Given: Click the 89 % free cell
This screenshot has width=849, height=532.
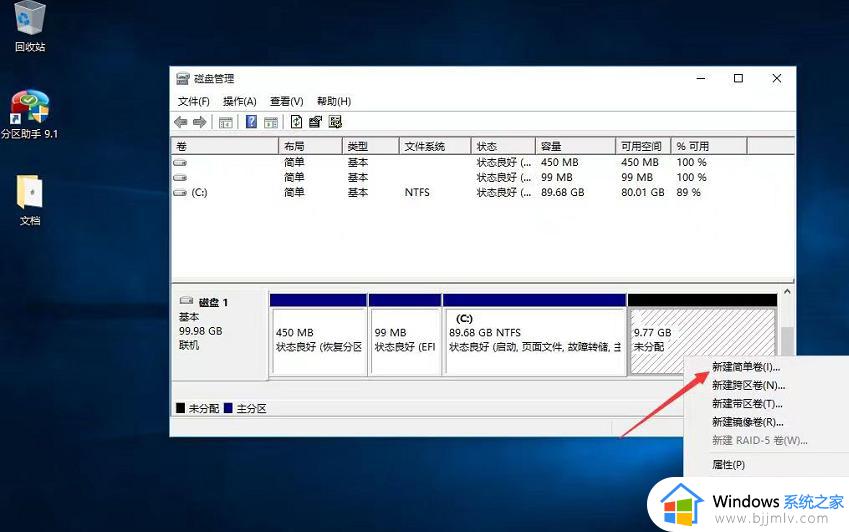Looking at the screenshot, I should [688, 193].
